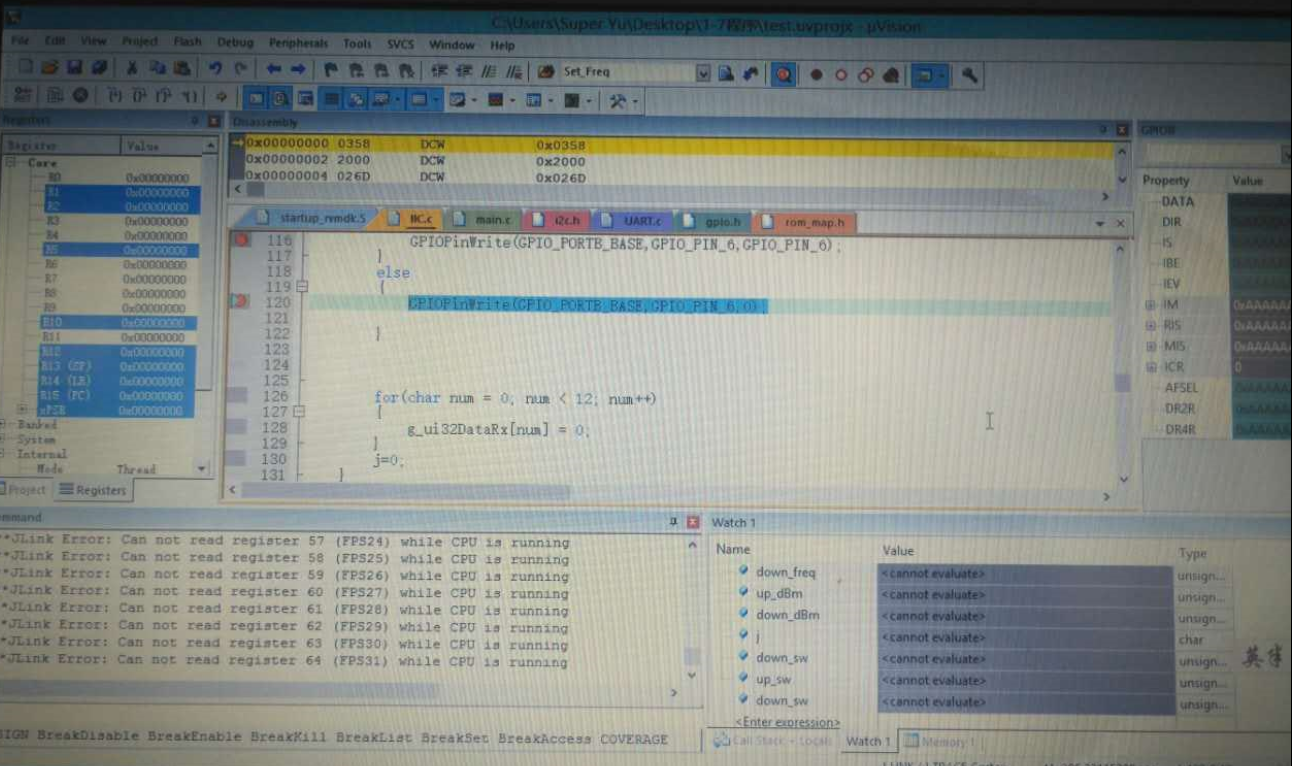Click the Cut scissors icon

[131, 69]
